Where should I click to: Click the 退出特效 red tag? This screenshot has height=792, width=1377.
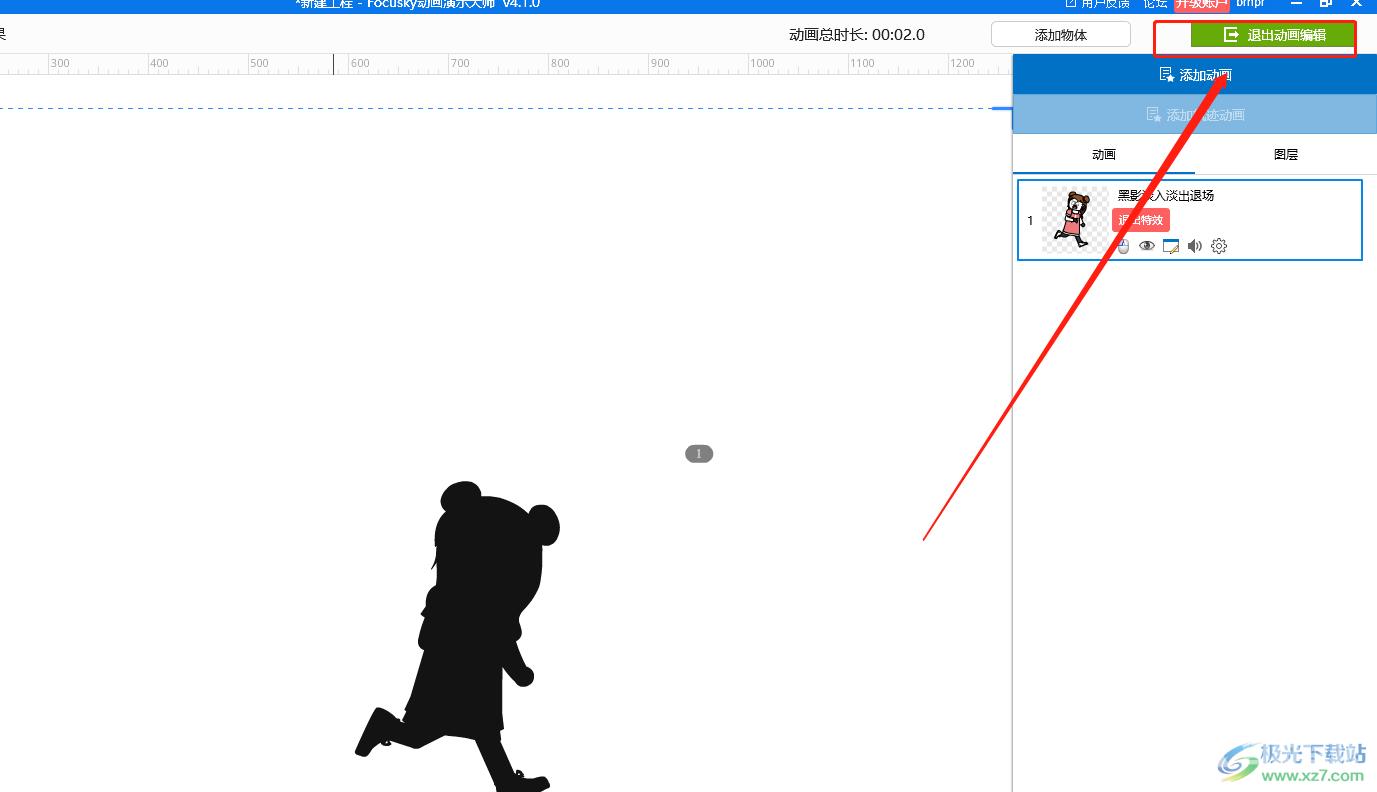(x=1141, y=220)
